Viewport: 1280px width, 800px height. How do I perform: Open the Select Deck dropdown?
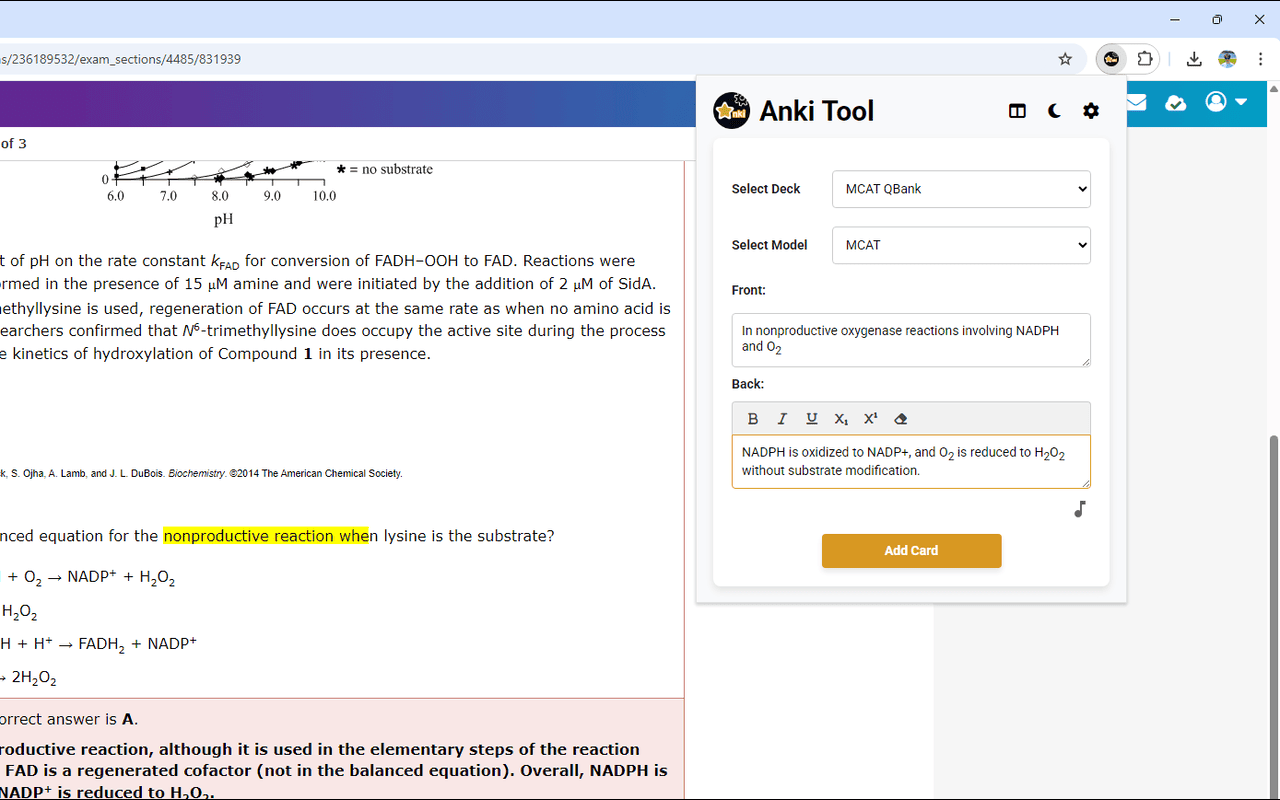[x=960, y=189]
